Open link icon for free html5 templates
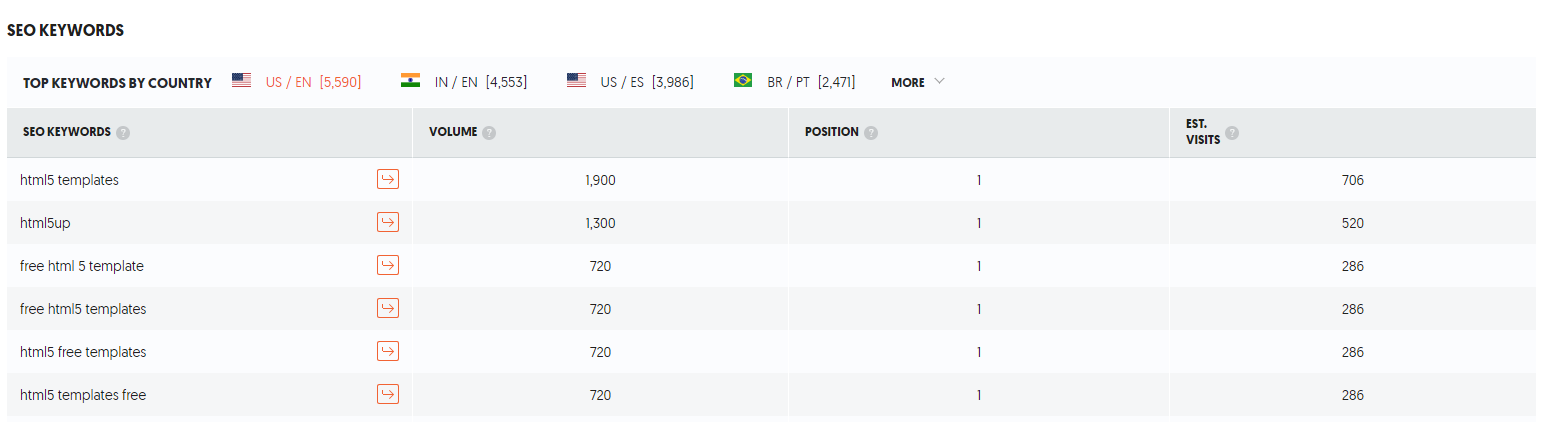Screen dimensions: 1550x422 (388, 309)
